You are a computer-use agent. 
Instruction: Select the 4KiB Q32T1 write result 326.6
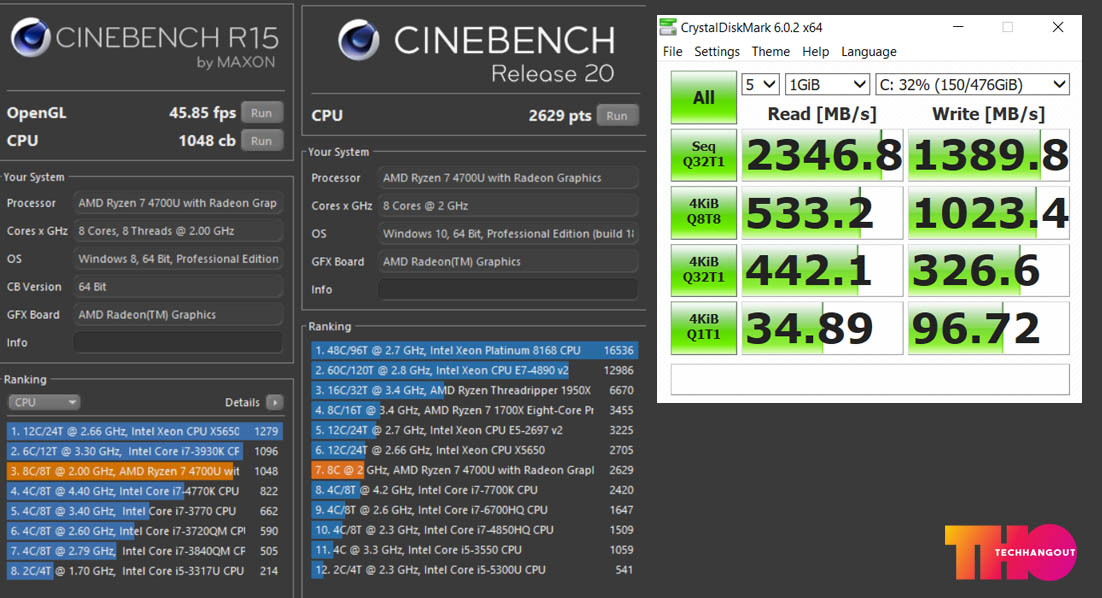tap(989, 270)
